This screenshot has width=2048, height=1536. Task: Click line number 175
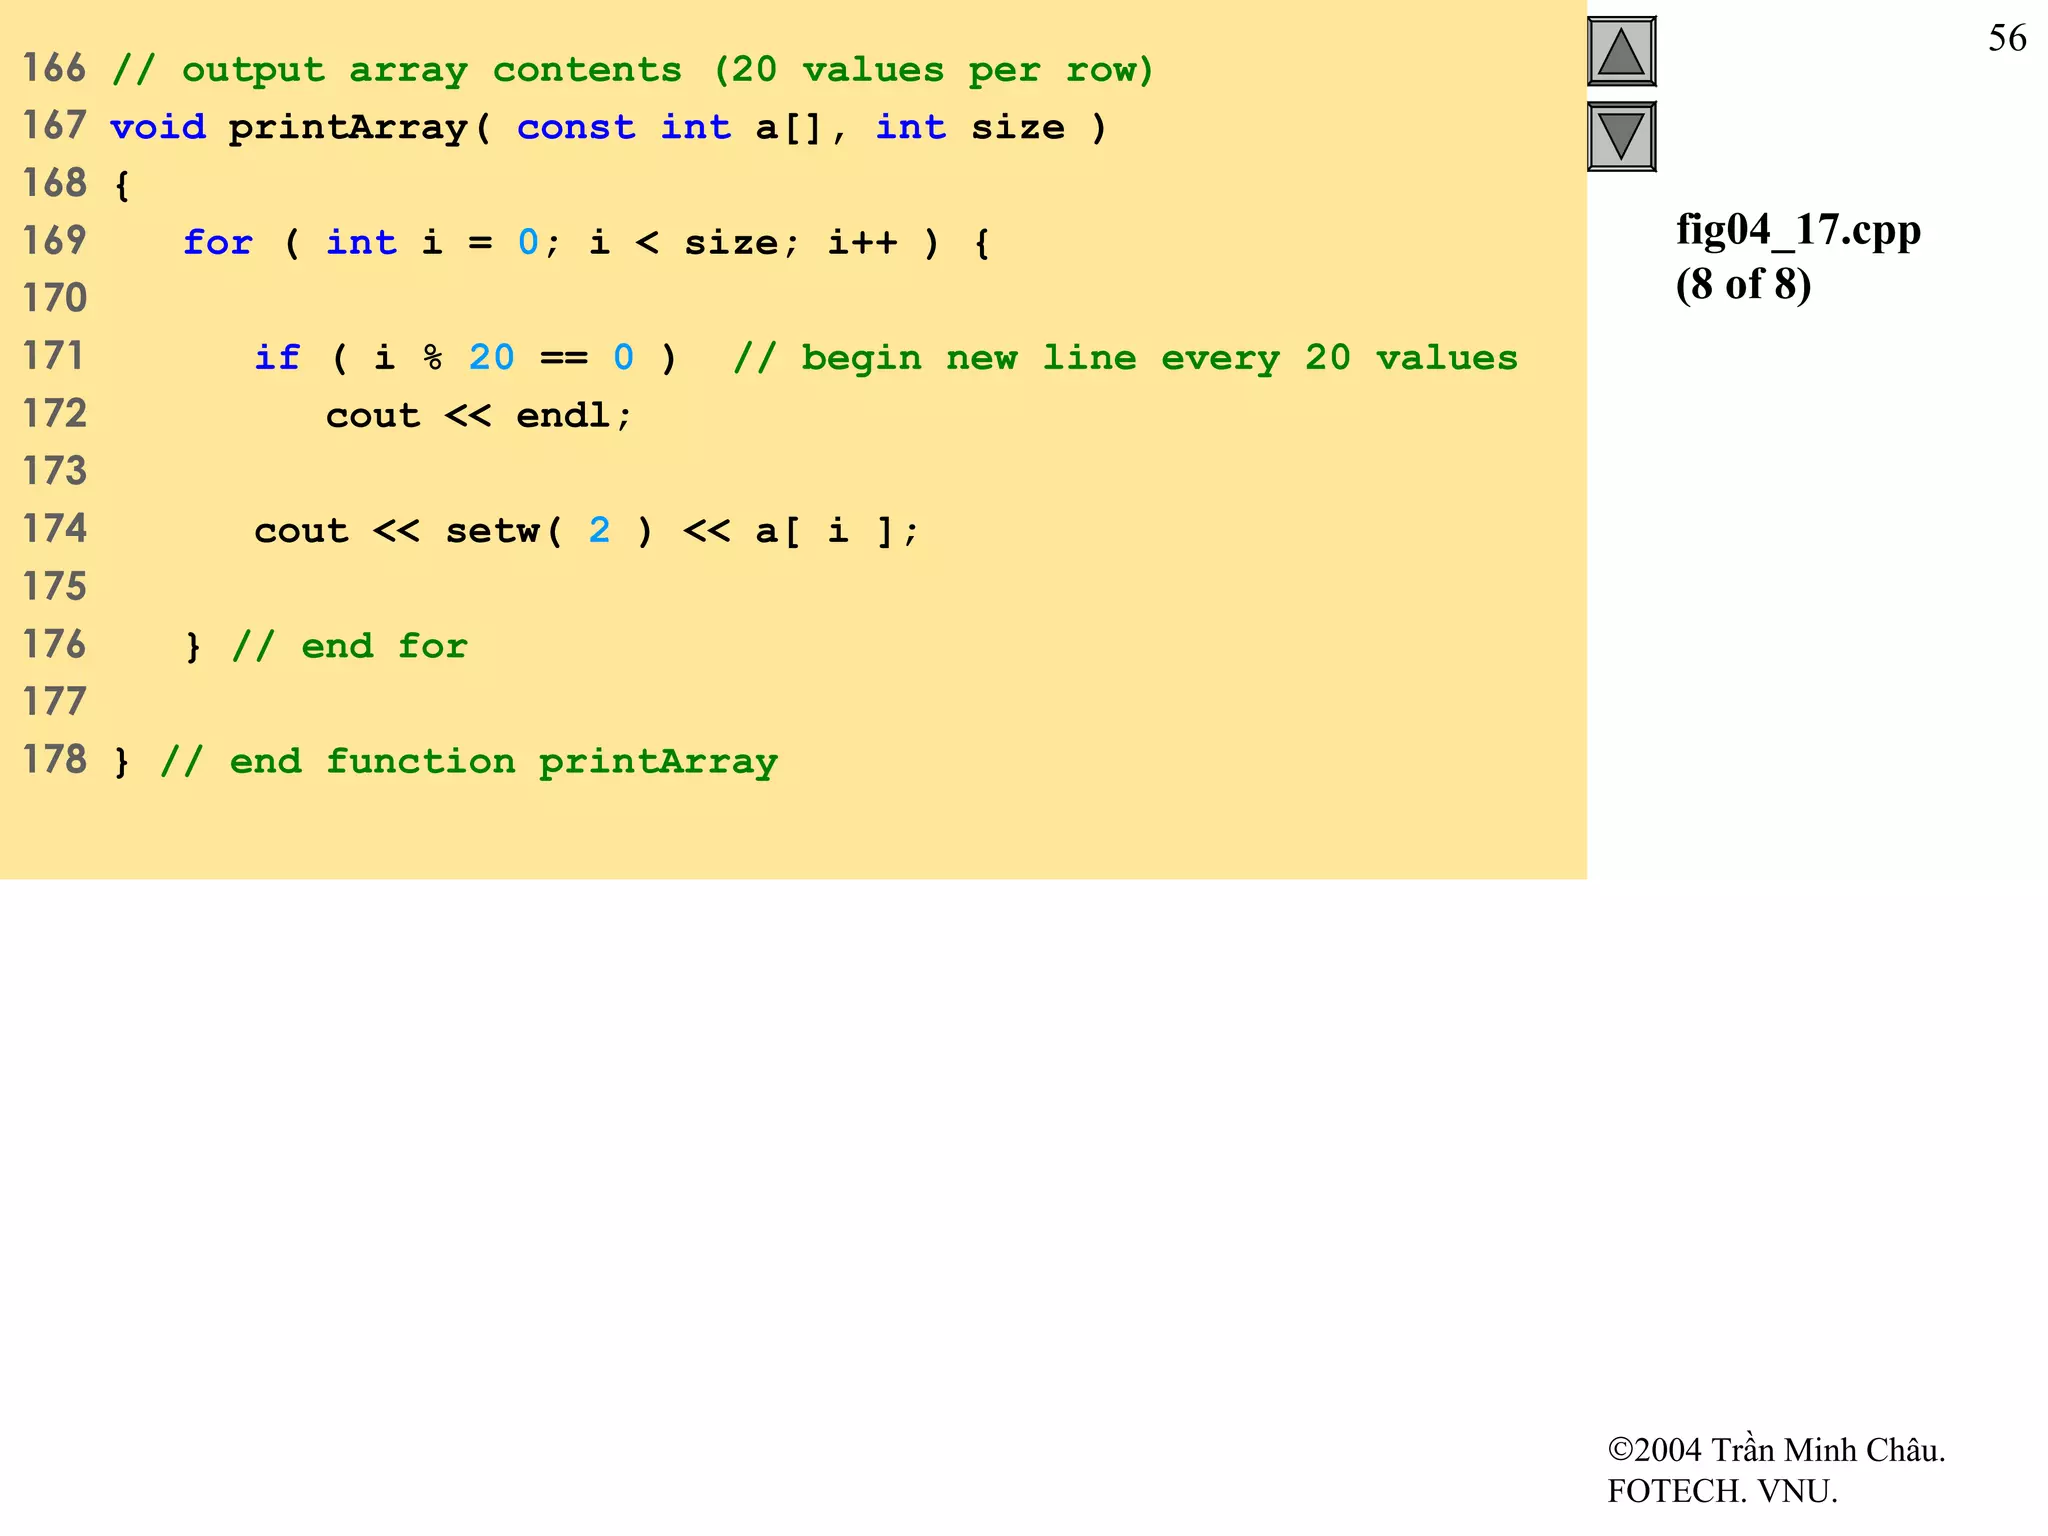click(55, 587)
